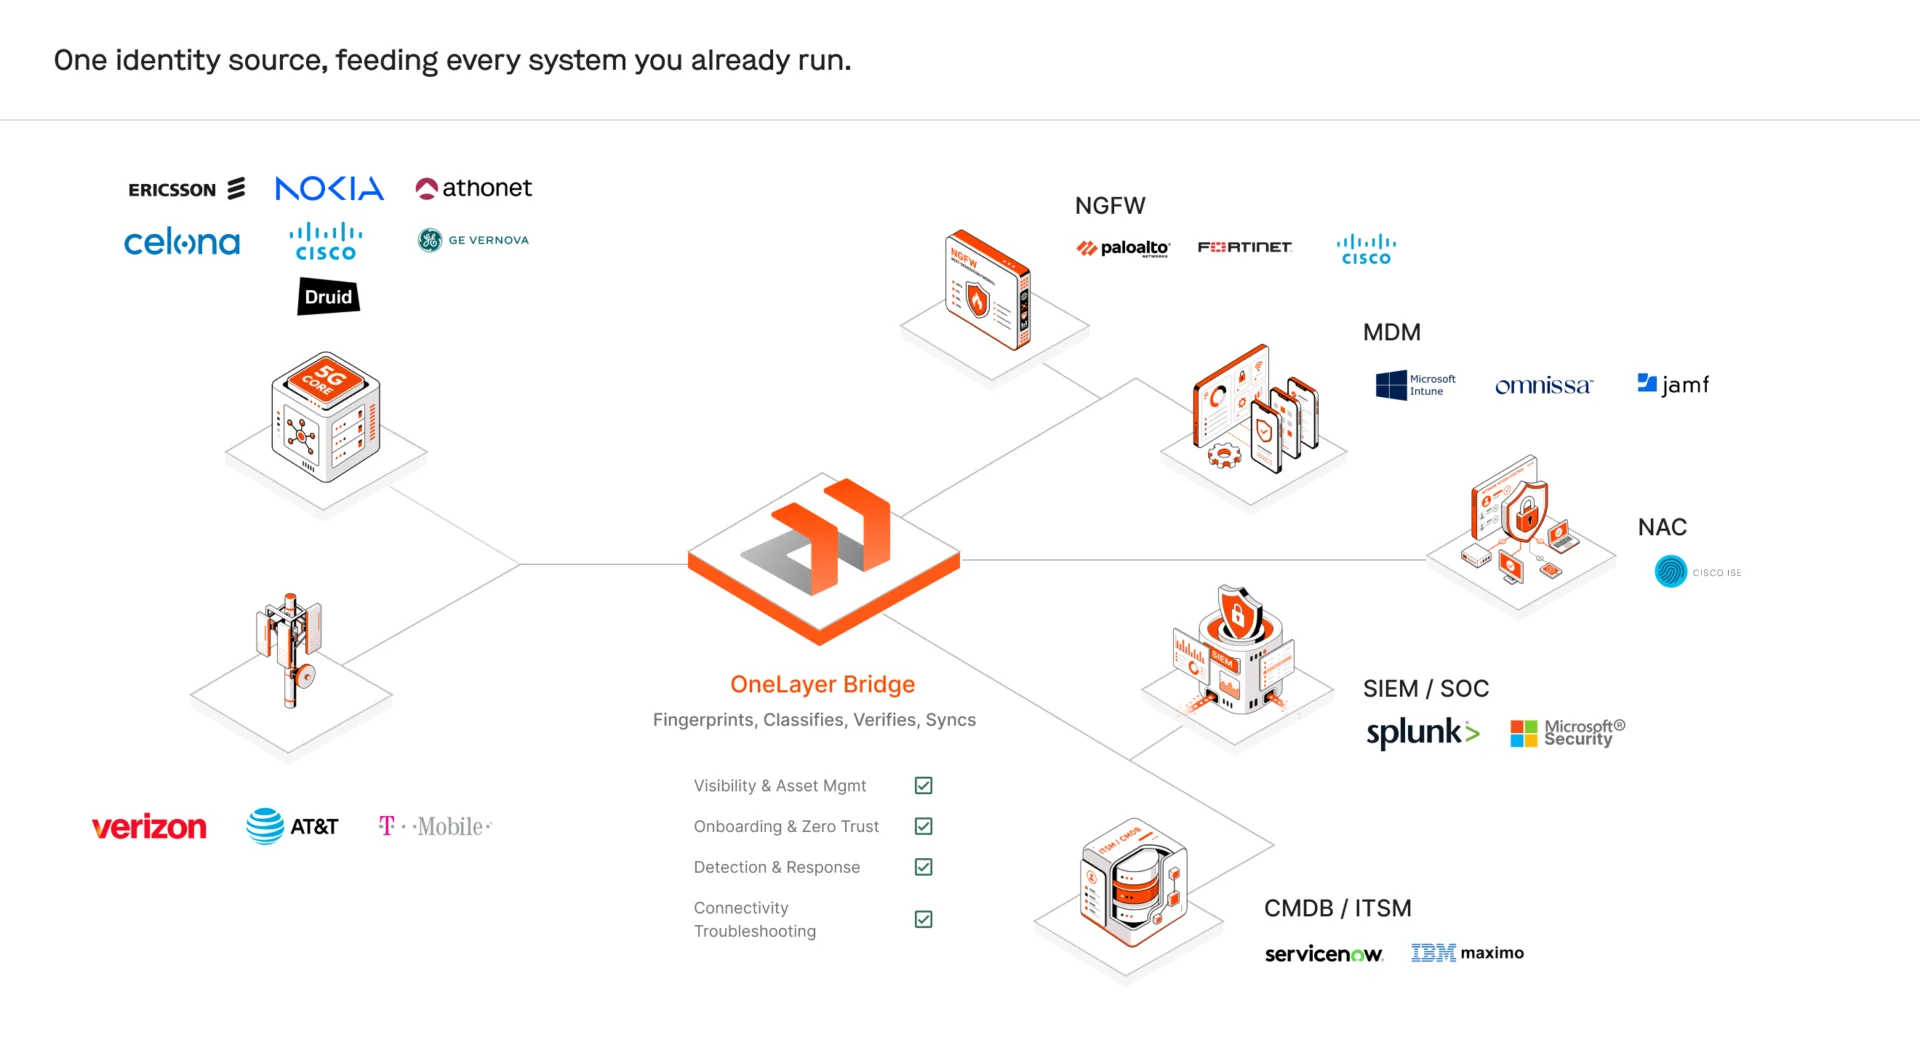Click the 5G Core cube illustration
This screenshot has height=1040, width=1920.
tap(326, 416)
